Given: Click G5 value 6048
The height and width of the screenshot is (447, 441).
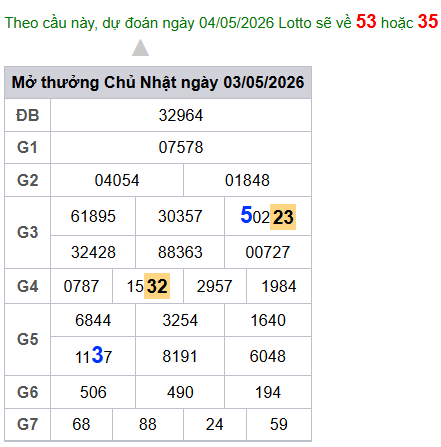Looking at the screenshot, I should [x=268, y=356].
